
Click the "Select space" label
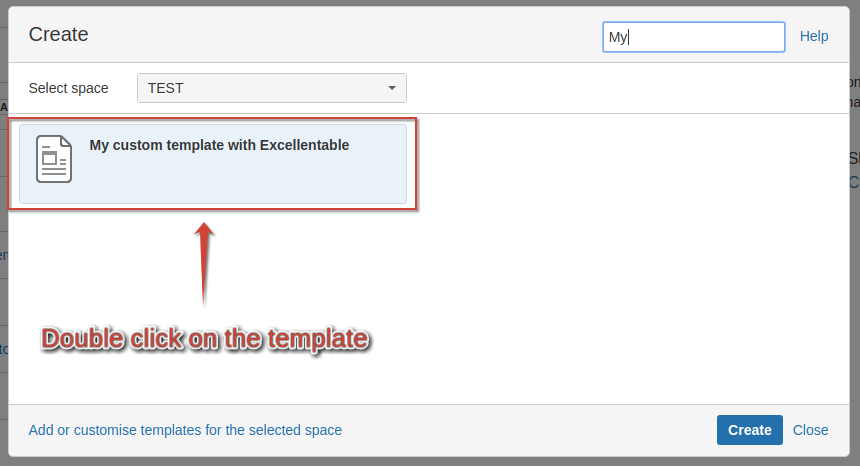tap(68, 88)
